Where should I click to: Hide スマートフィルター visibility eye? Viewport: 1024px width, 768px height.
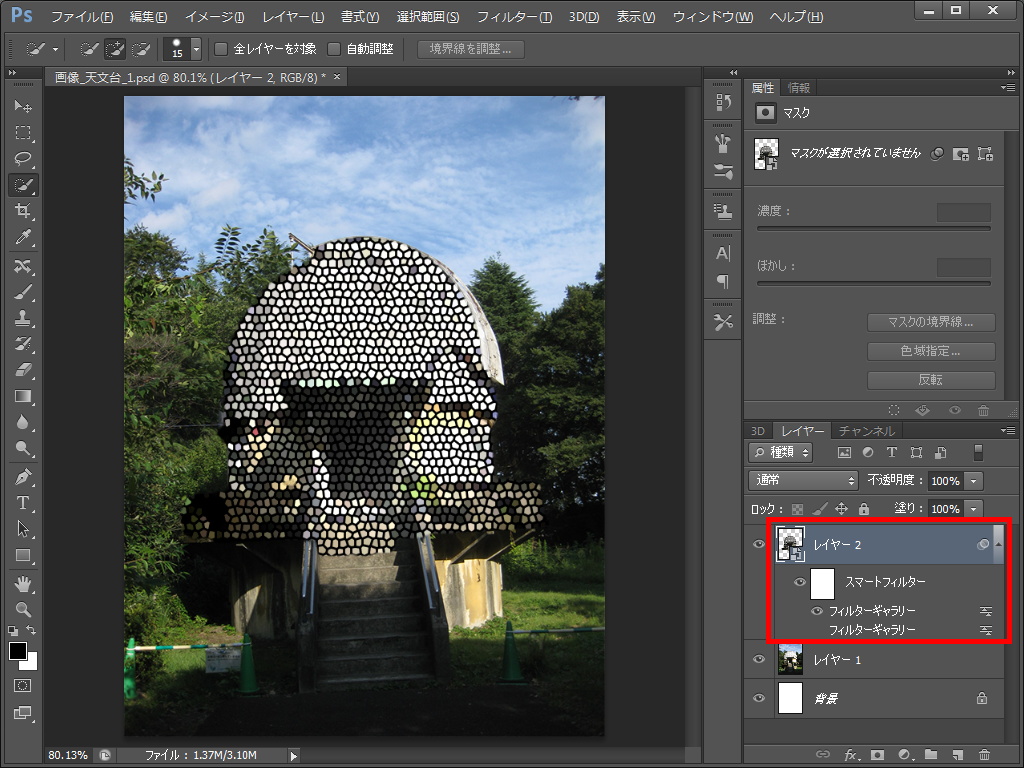[799, 581]
